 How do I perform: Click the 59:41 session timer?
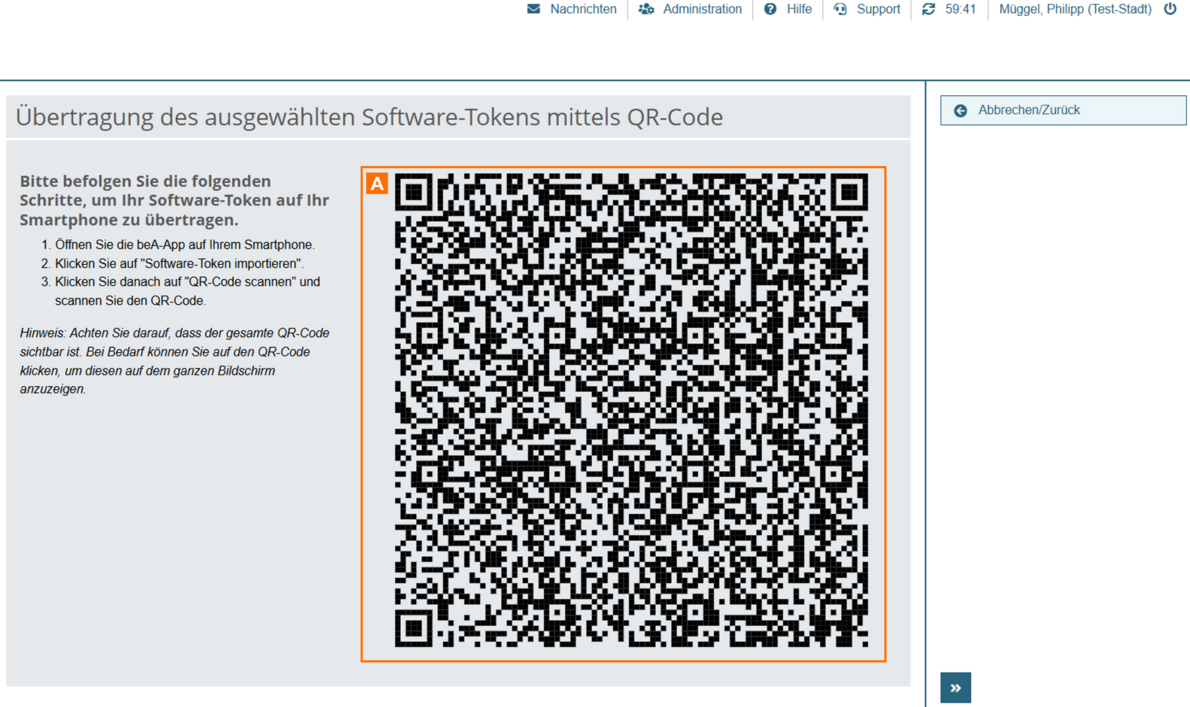click(960, 9)
